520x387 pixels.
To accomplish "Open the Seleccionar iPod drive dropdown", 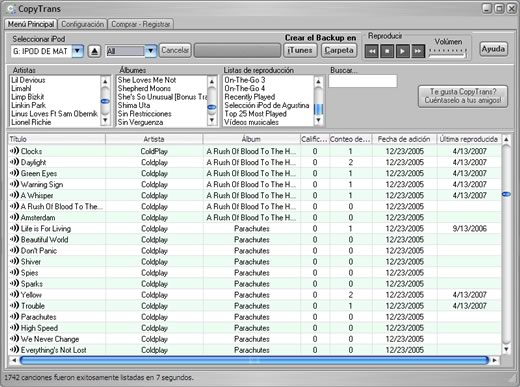I will (78, 51).
